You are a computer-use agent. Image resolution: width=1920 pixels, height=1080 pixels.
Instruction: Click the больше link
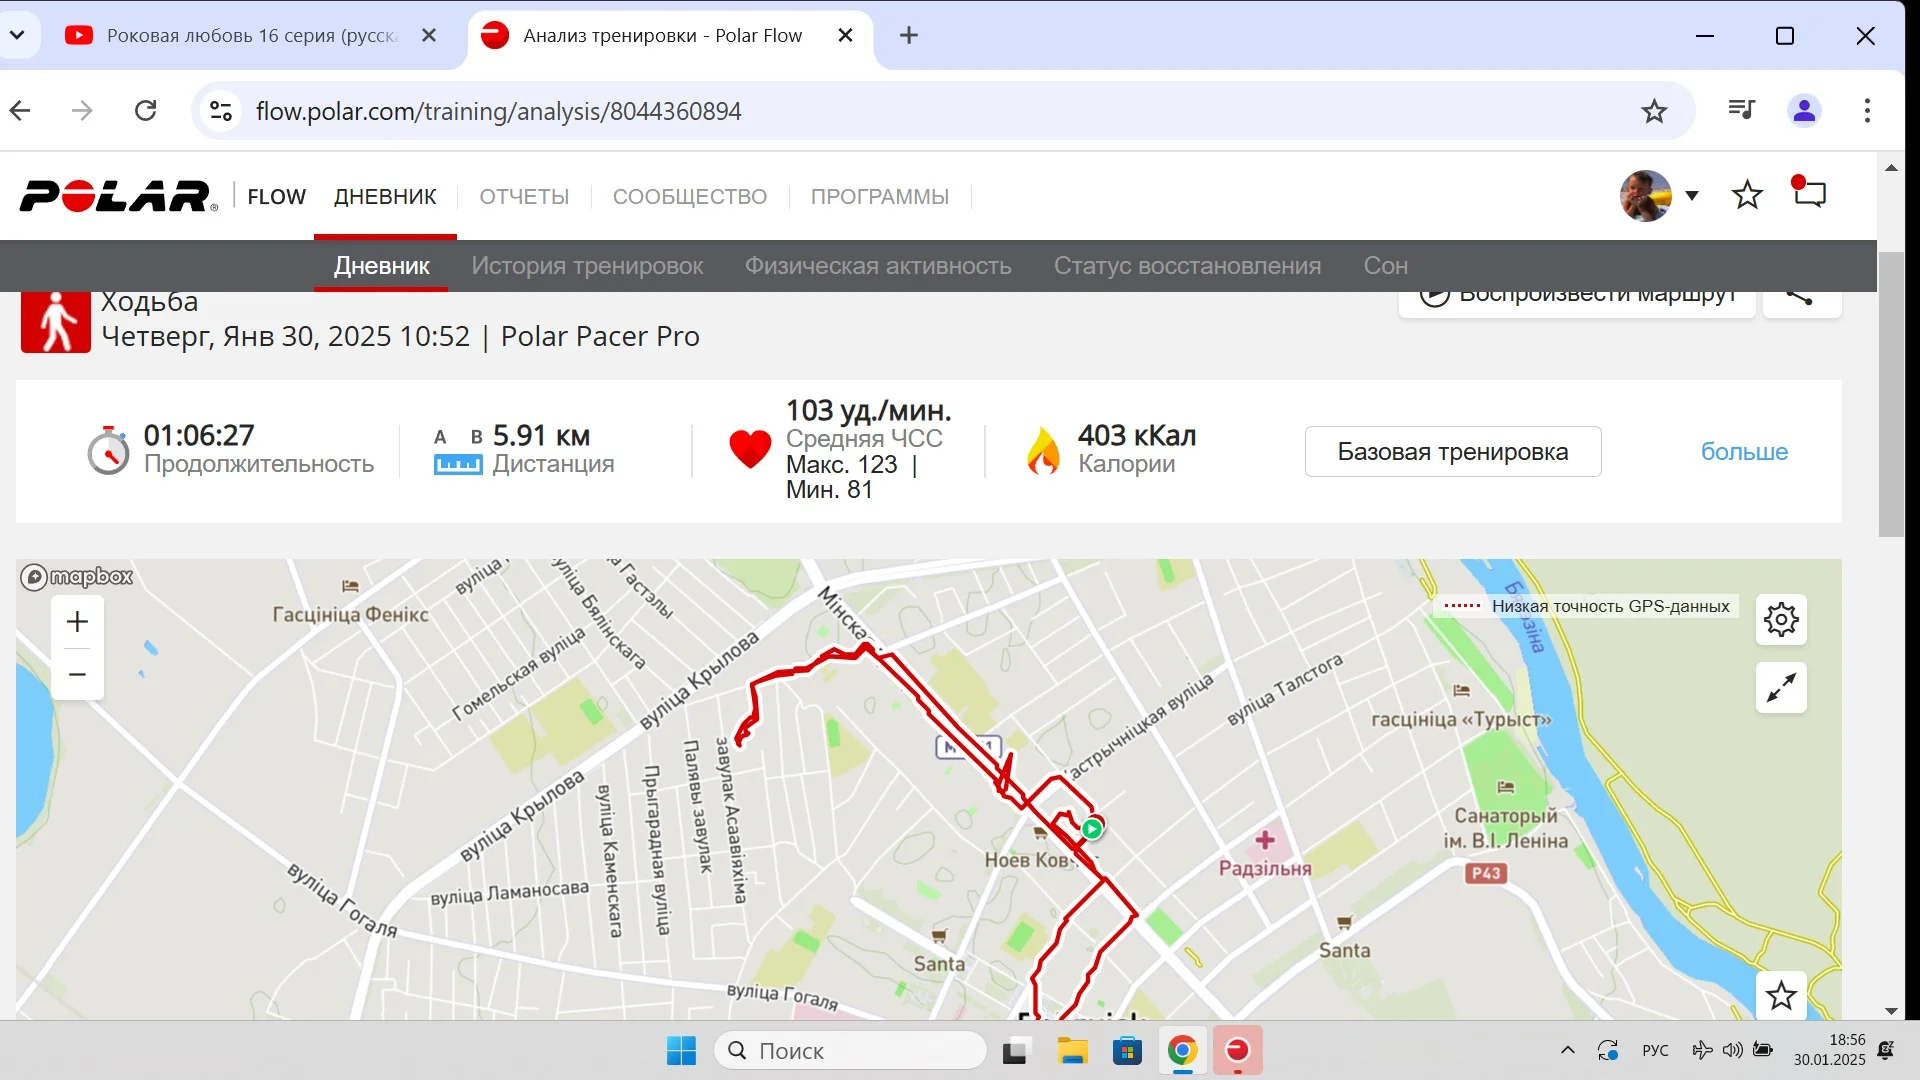[1744, 452]
